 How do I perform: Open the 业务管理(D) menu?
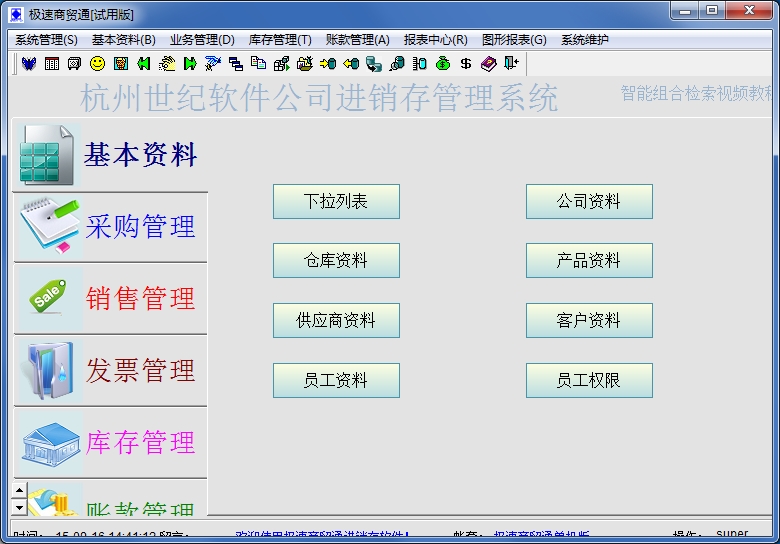click(202, 40)
